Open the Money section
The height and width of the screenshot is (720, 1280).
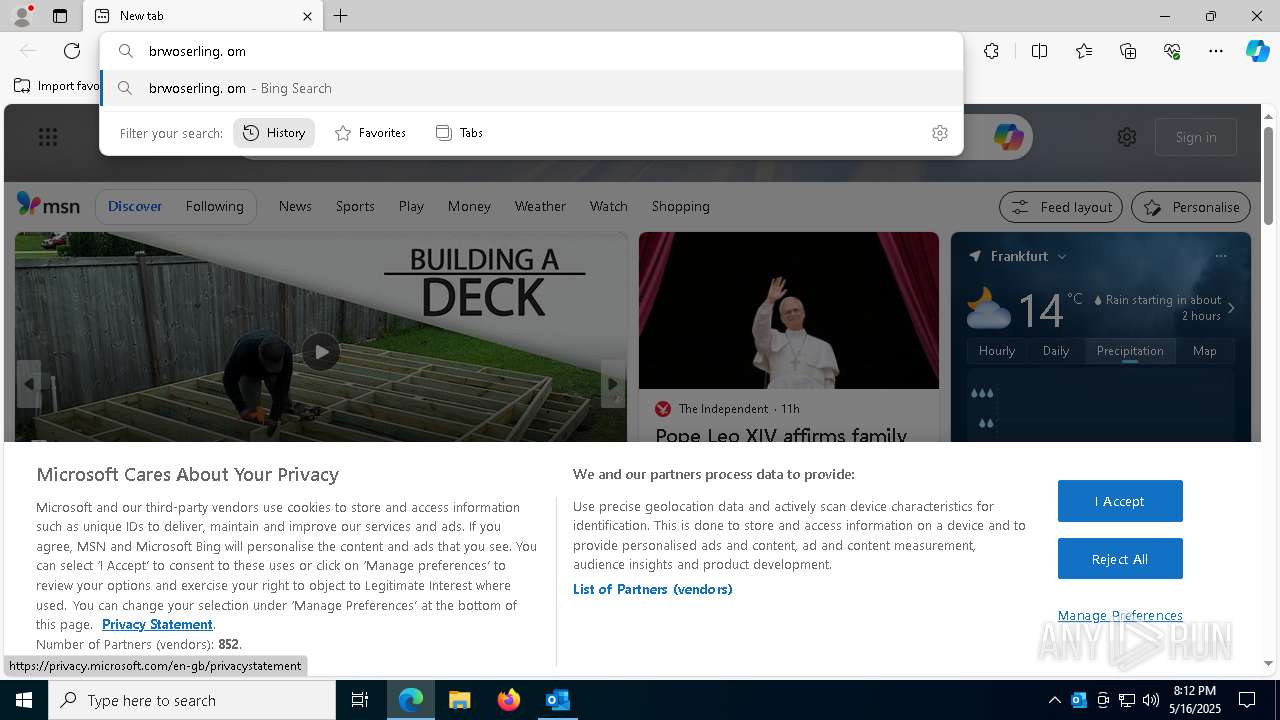coord(469,206)
